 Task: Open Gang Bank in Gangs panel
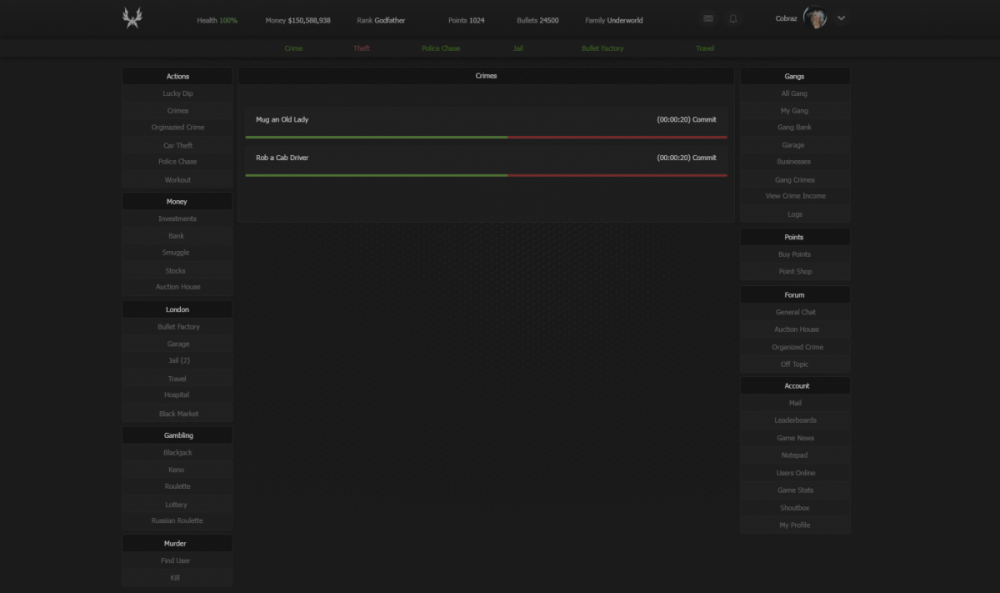coord(794,128)
